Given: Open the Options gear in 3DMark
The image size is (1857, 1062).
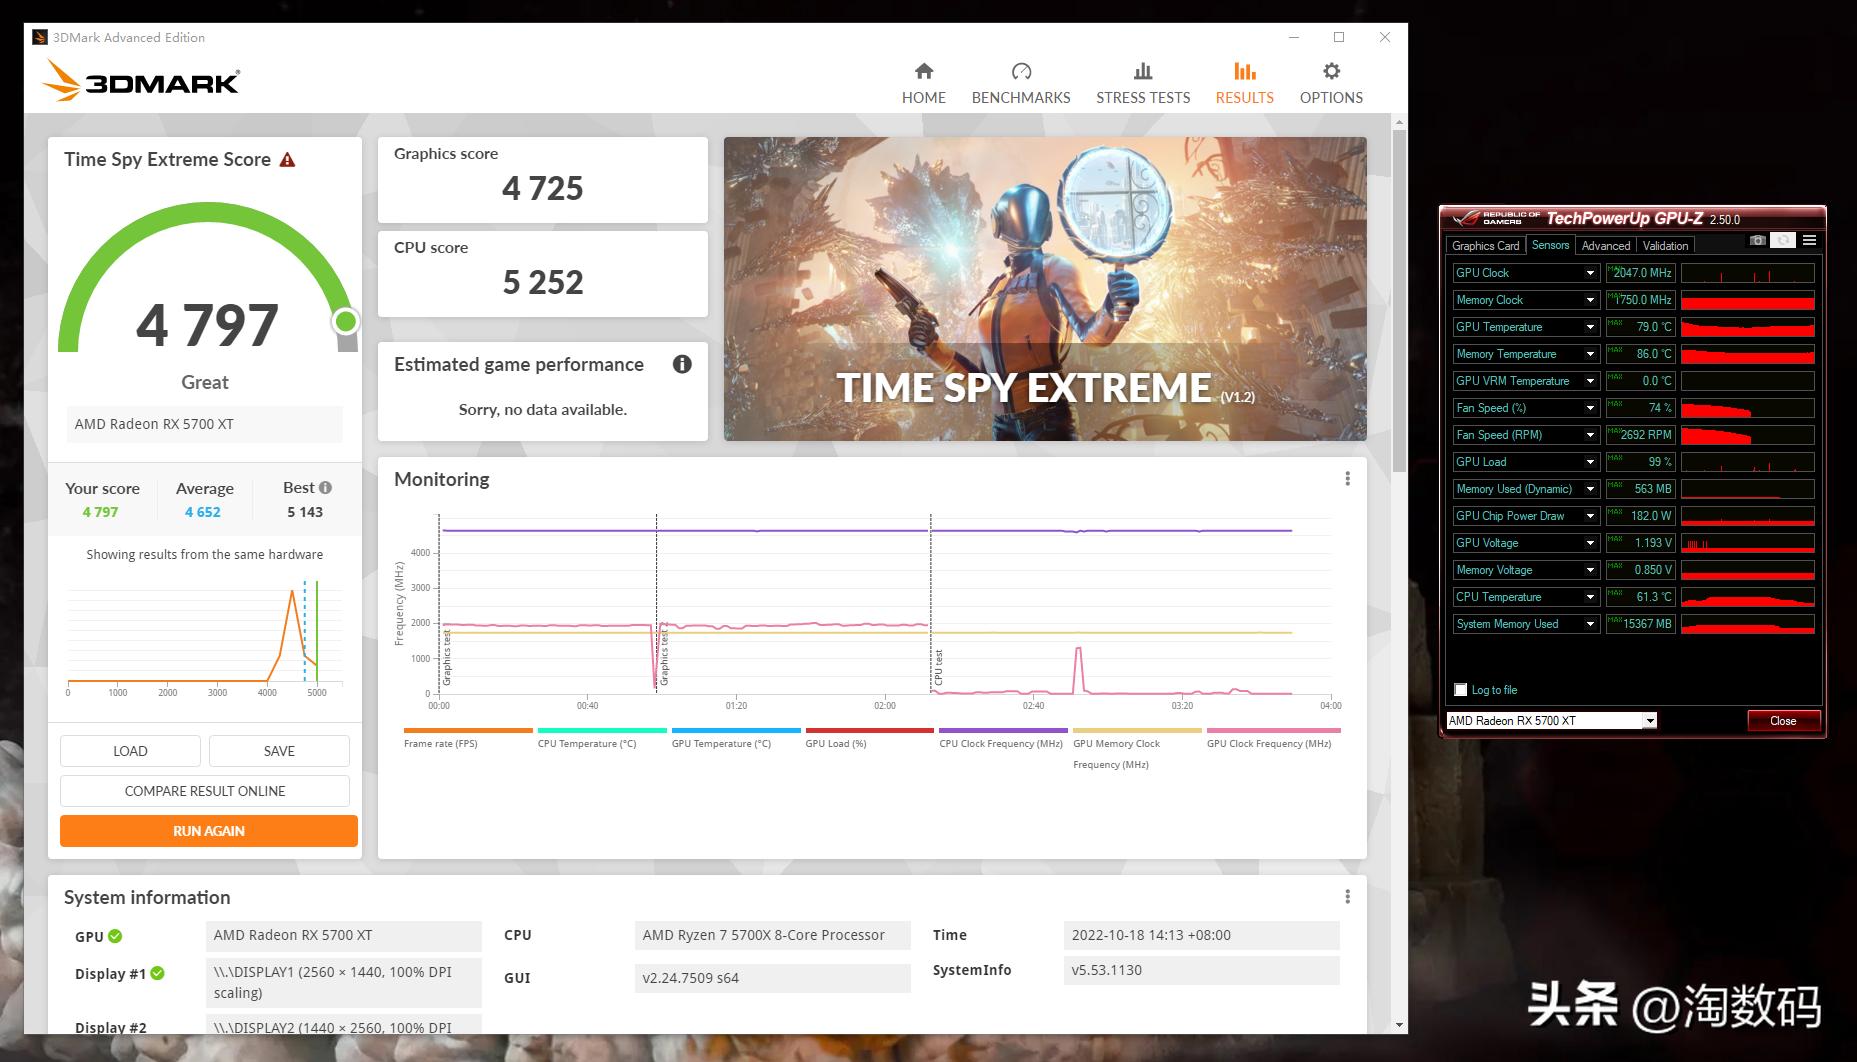Looking at the screenshot, I should pos(1330,83).
